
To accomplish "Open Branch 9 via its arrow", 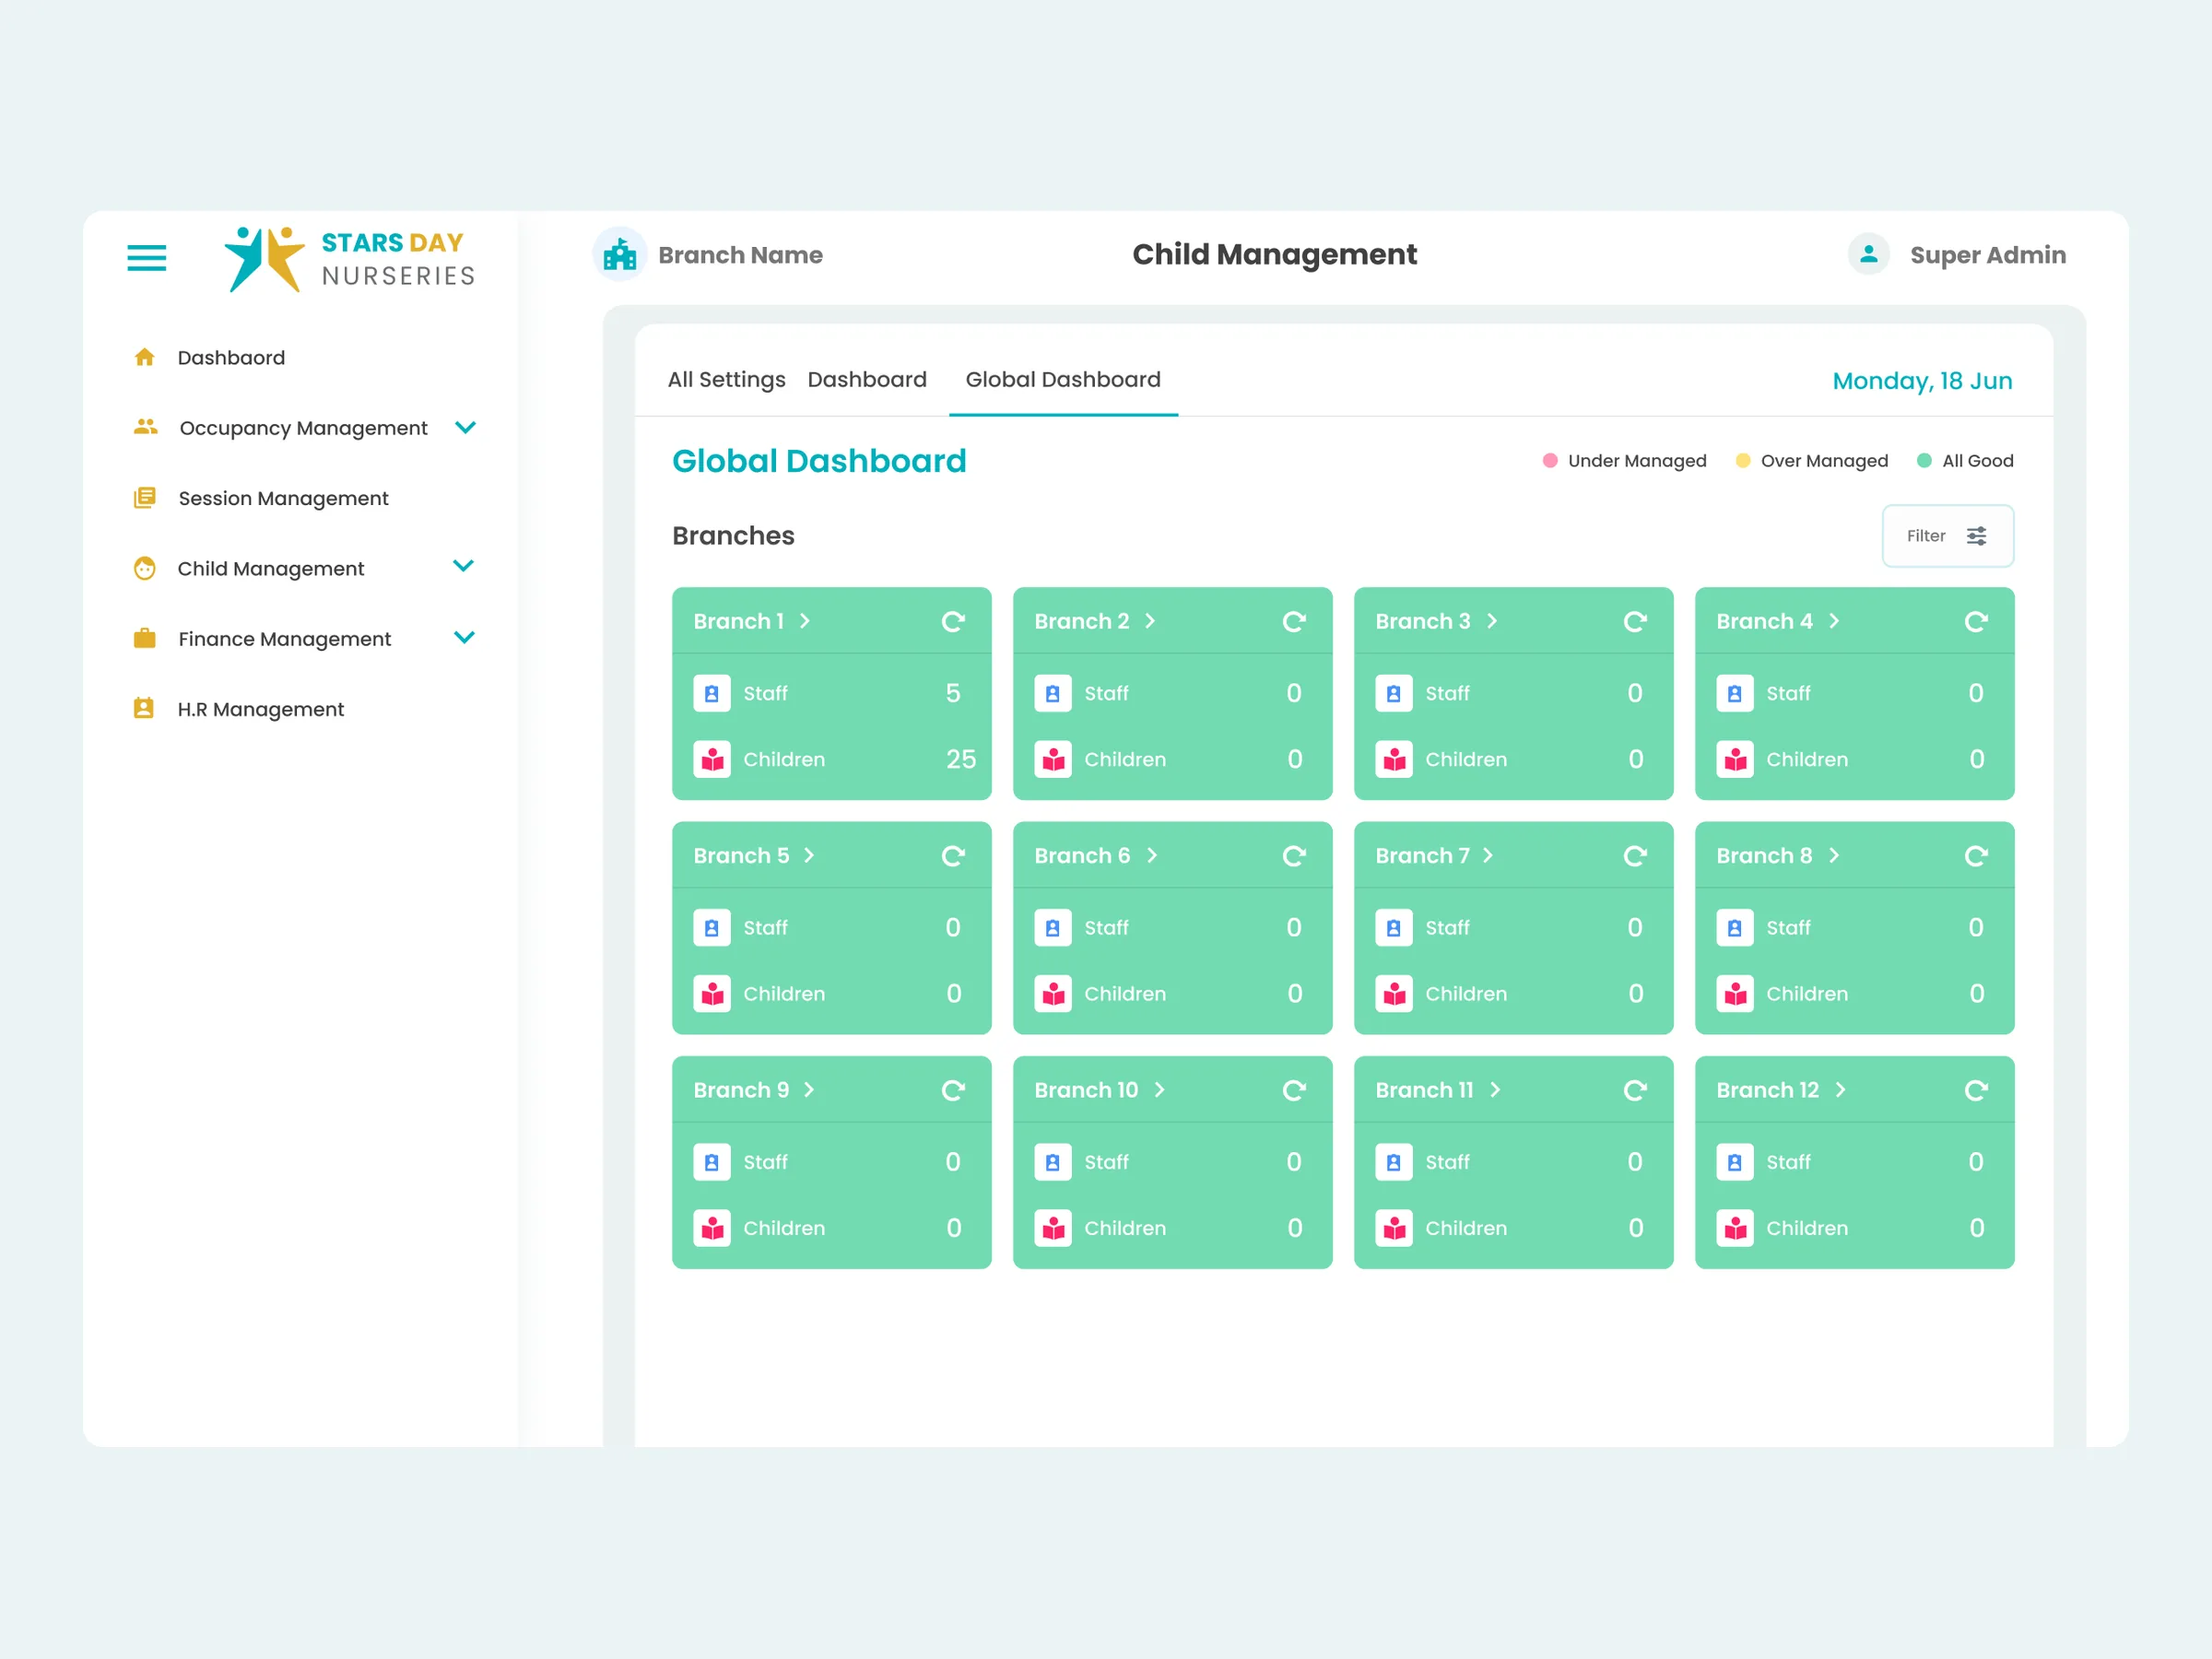I will point(809,1089).
